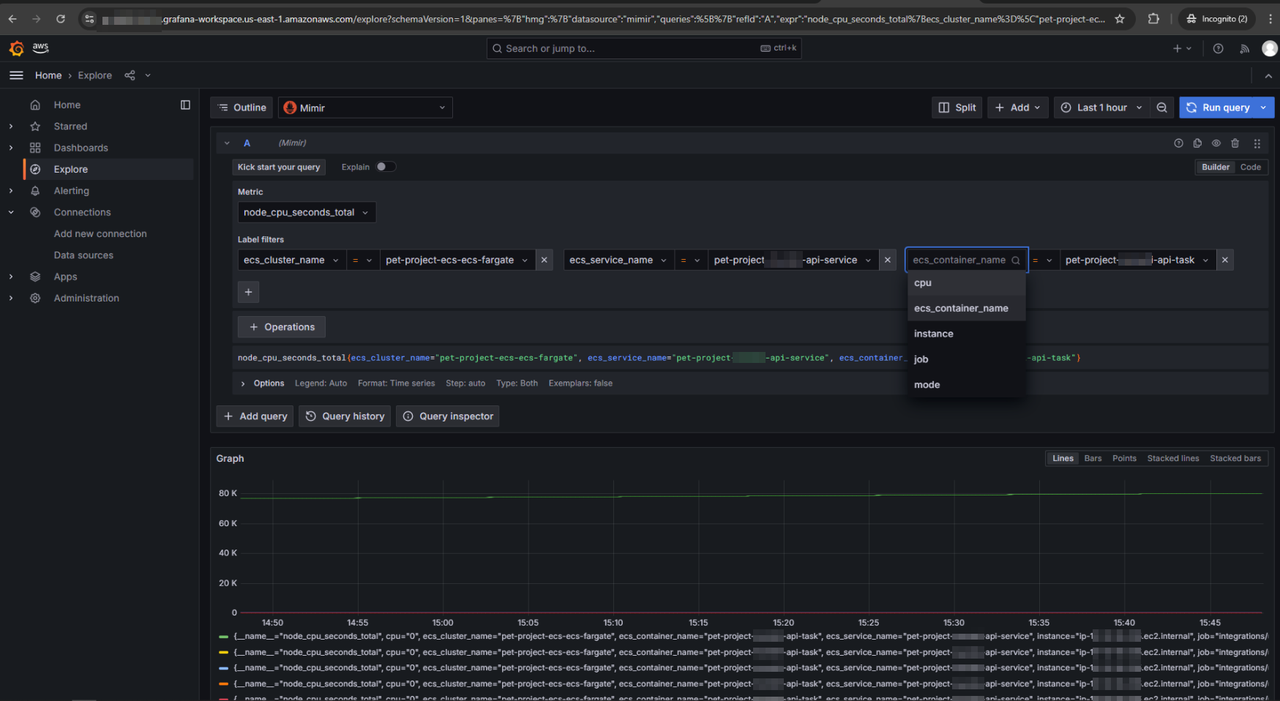Add a new label filter with plus
The image size is (1280, 701).
click(249, 292)
